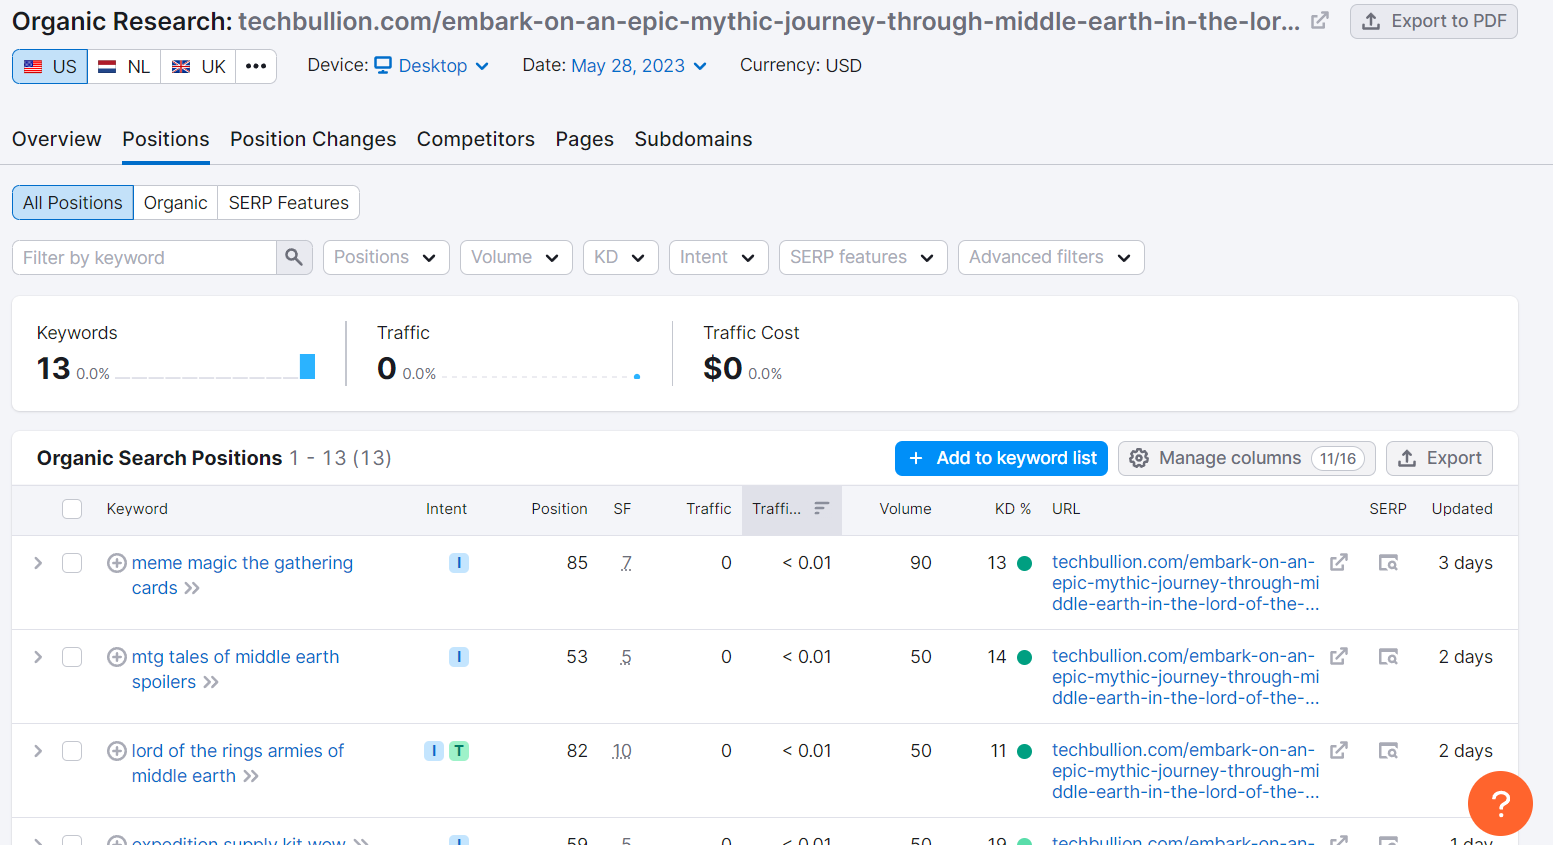Viewport: 1553px width, 845px height.
Task: Switch database to NL
Action: (124, 66)
